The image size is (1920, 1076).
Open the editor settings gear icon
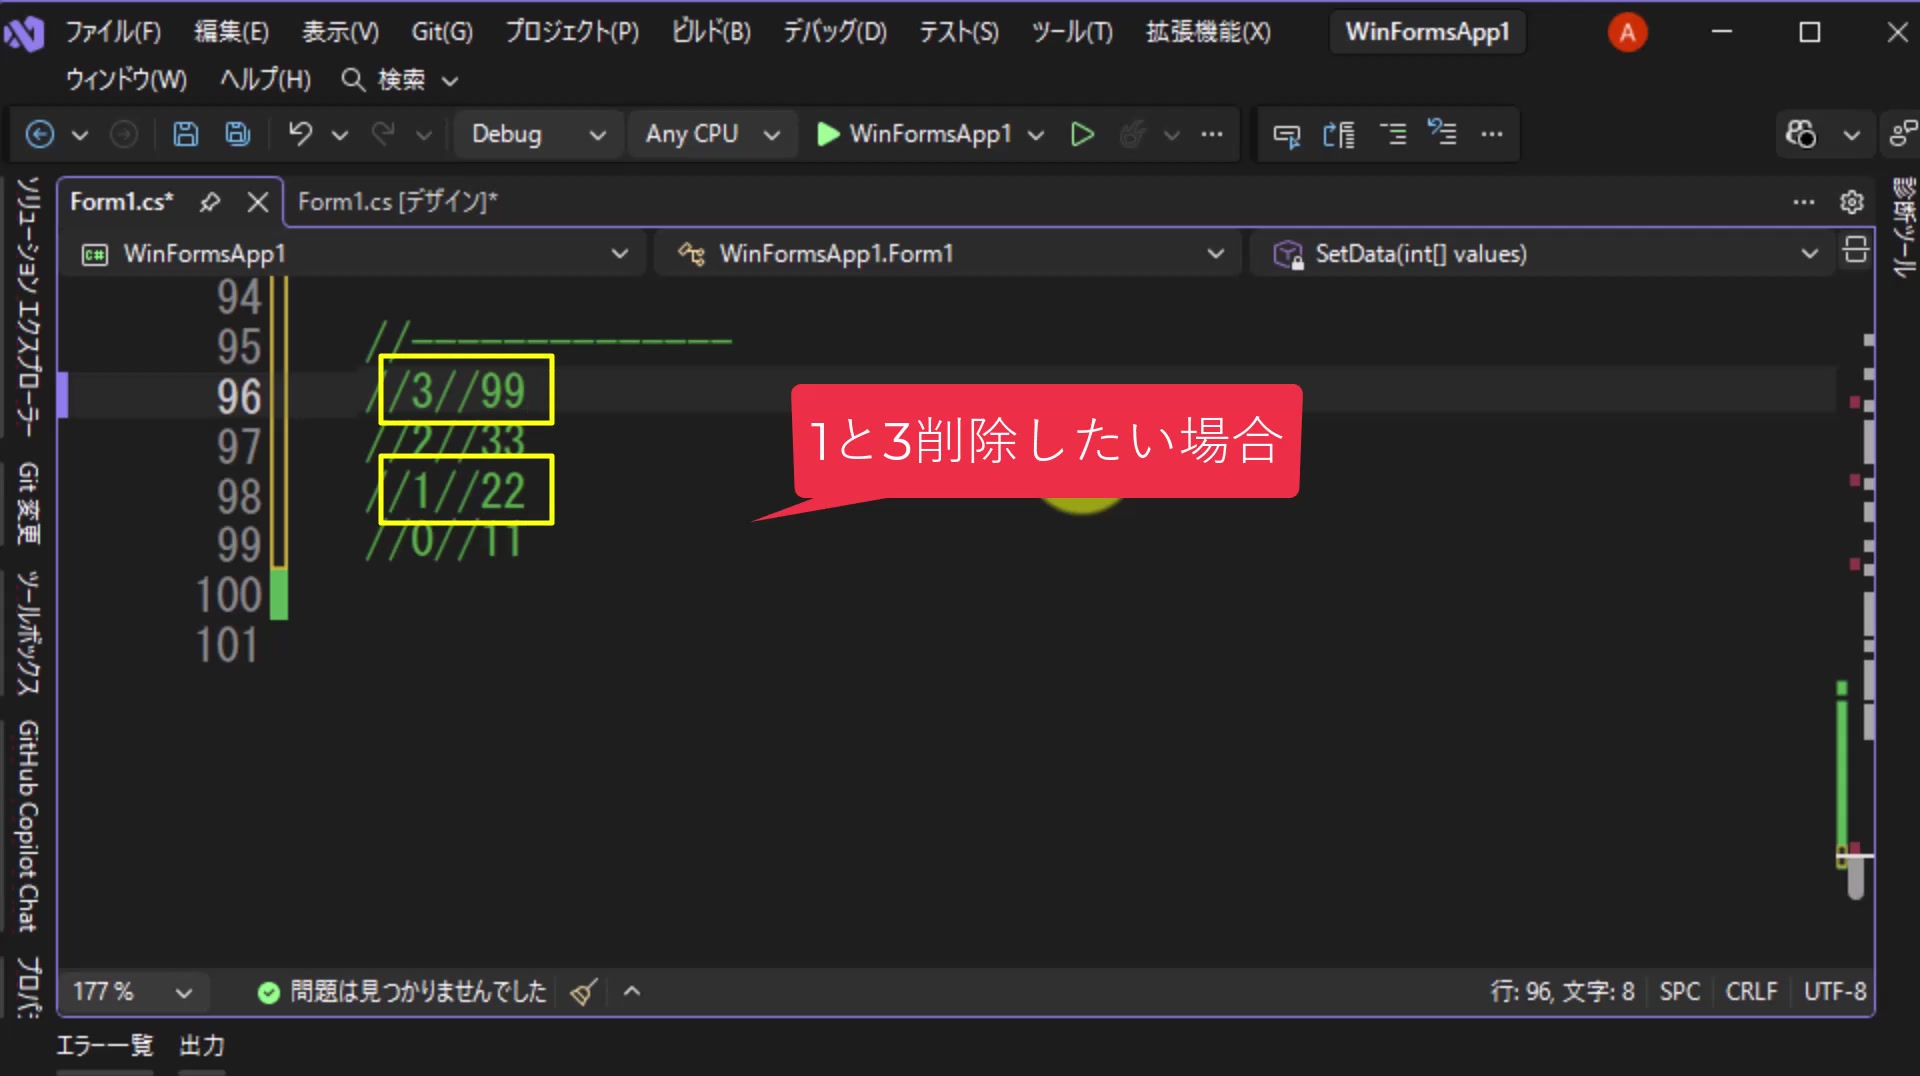point(1851,202)
